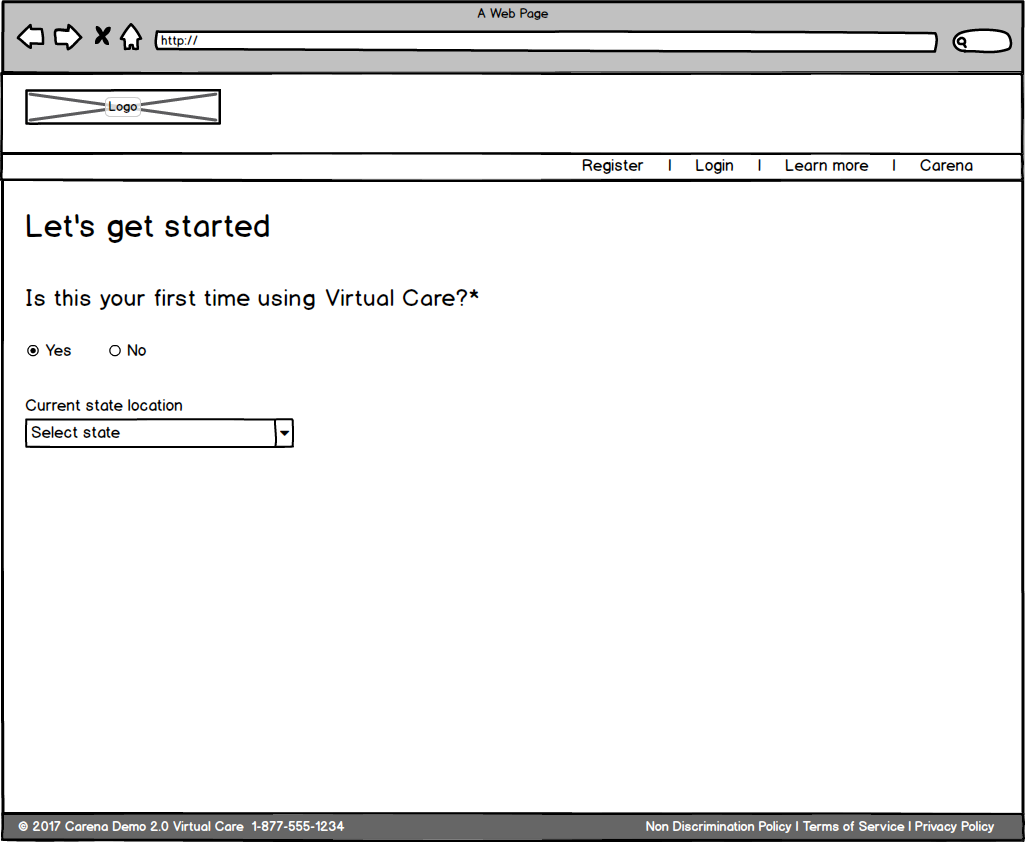The width and height of the screenshot is (1025, 842).
Task: Open the Register menu item
Action: click(x=613, y=165)
